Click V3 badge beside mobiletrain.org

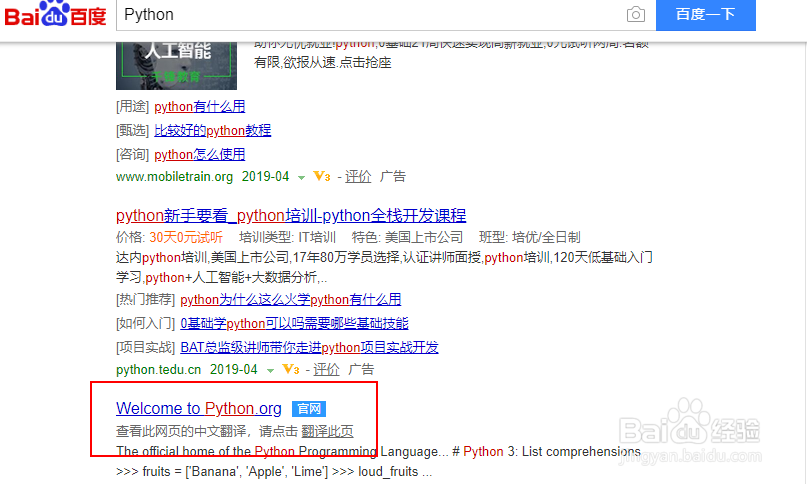click(x=322, y=177)
